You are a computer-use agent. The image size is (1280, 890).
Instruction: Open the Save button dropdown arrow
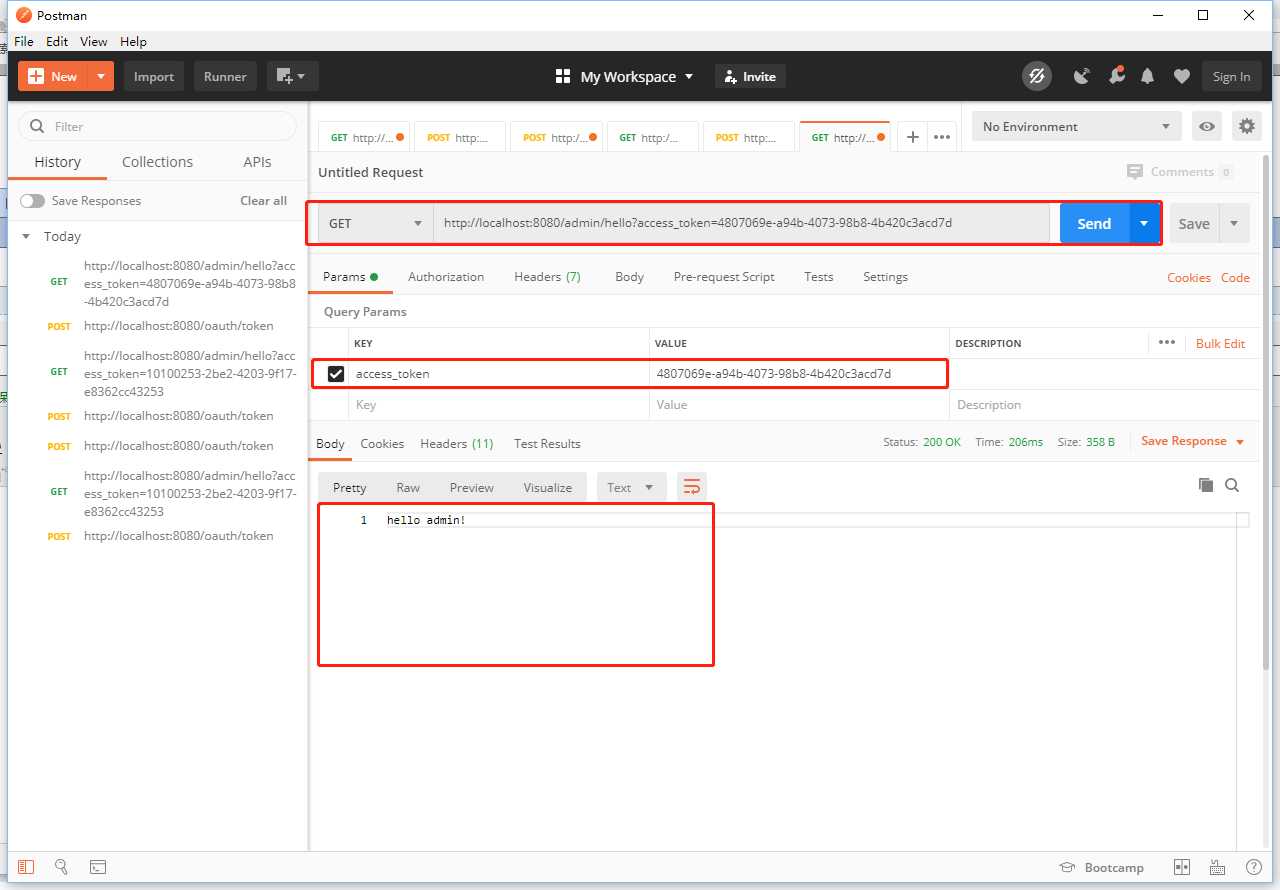[1234, 224]
